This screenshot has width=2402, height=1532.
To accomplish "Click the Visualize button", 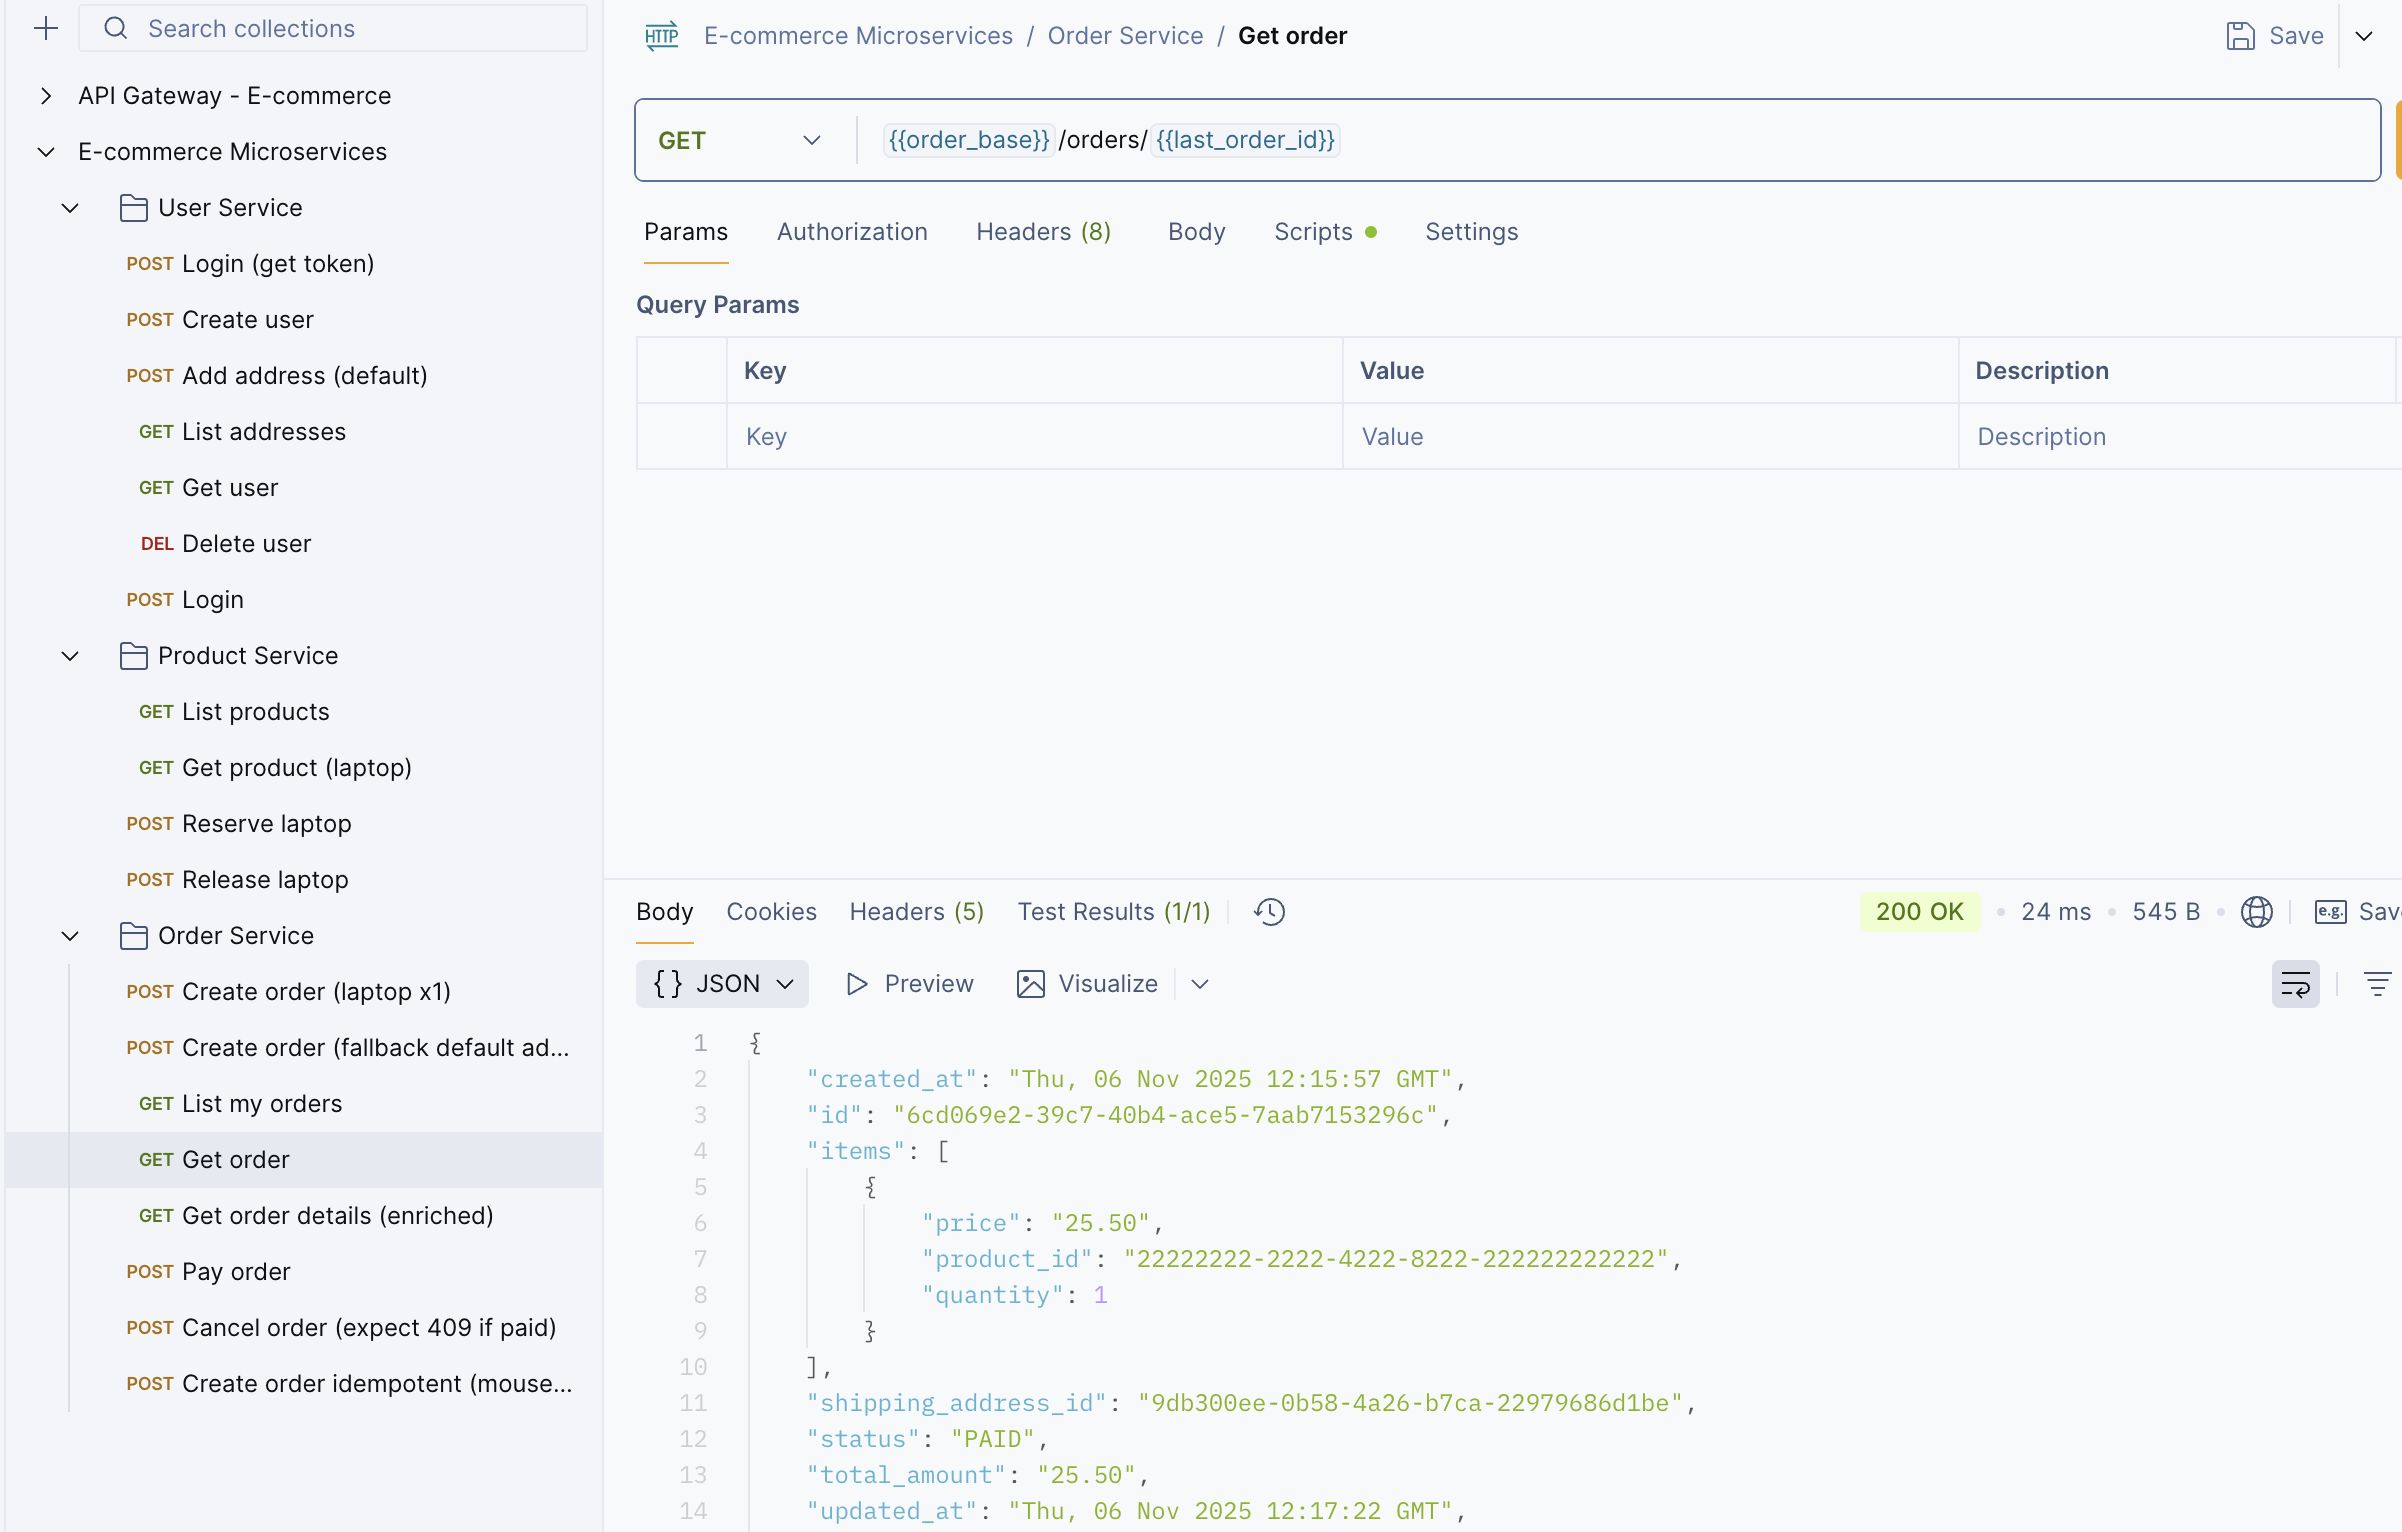I will pyautogui.click(x=1087, y=983).
